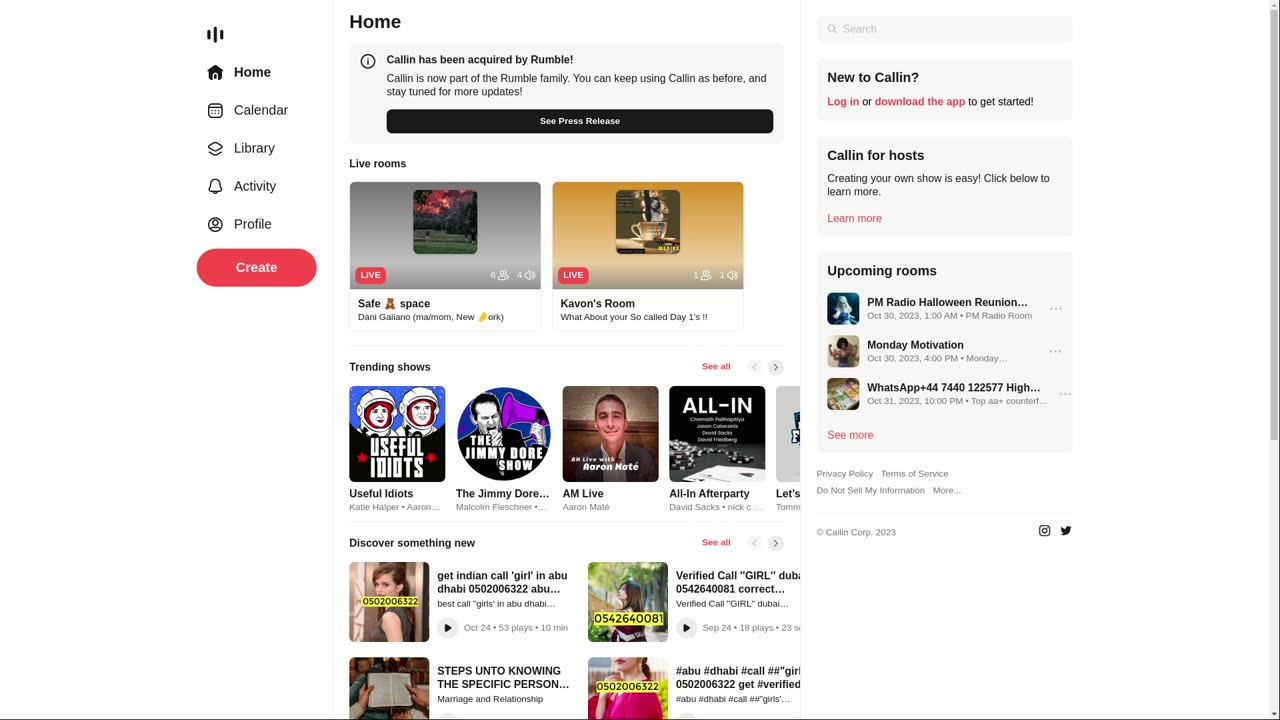Click See all for Trending shows

[716, 367]
